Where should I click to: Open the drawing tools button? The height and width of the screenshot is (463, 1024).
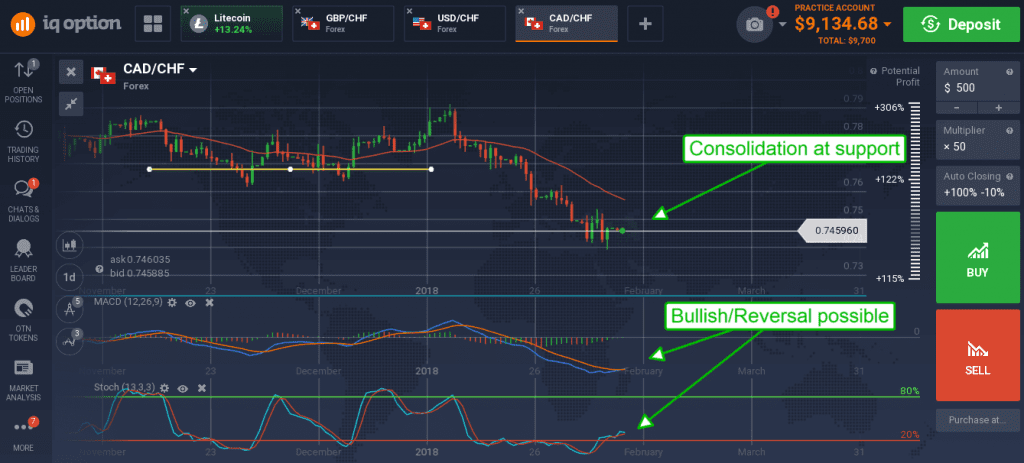[69, 309]
